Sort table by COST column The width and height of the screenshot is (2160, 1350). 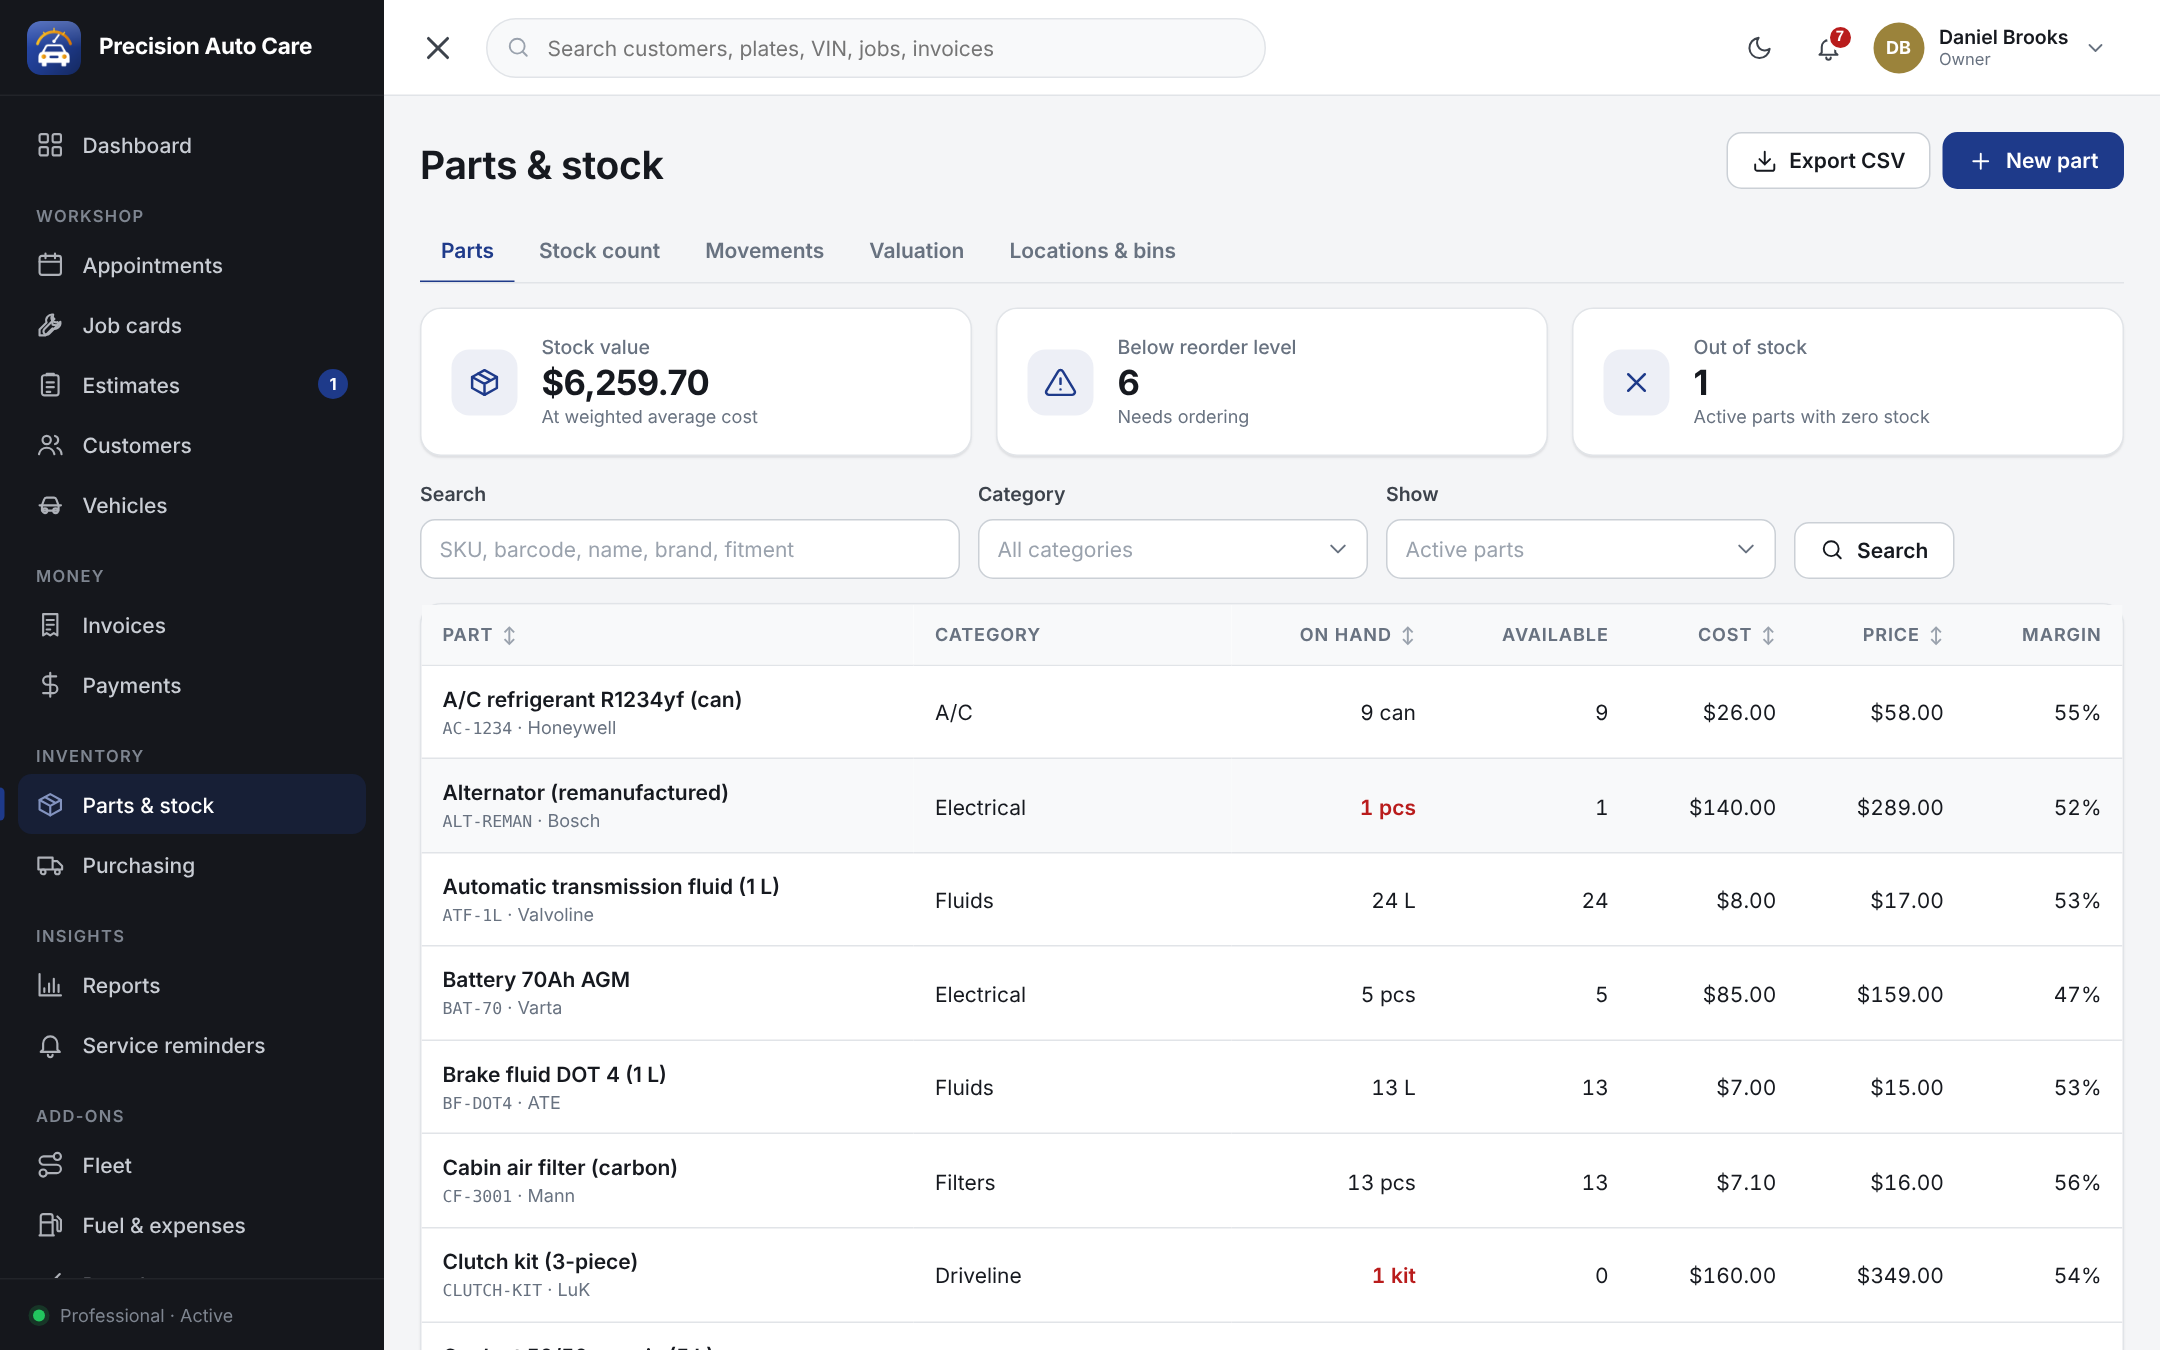(1736, 635)
